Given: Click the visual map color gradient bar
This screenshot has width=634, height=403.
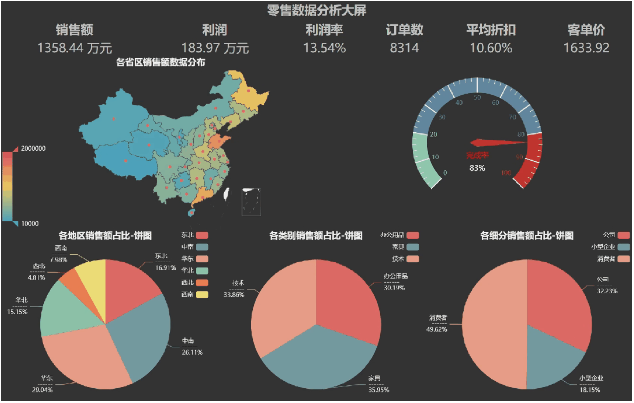Looking at the screenshot, I should [x=8, y=183].
